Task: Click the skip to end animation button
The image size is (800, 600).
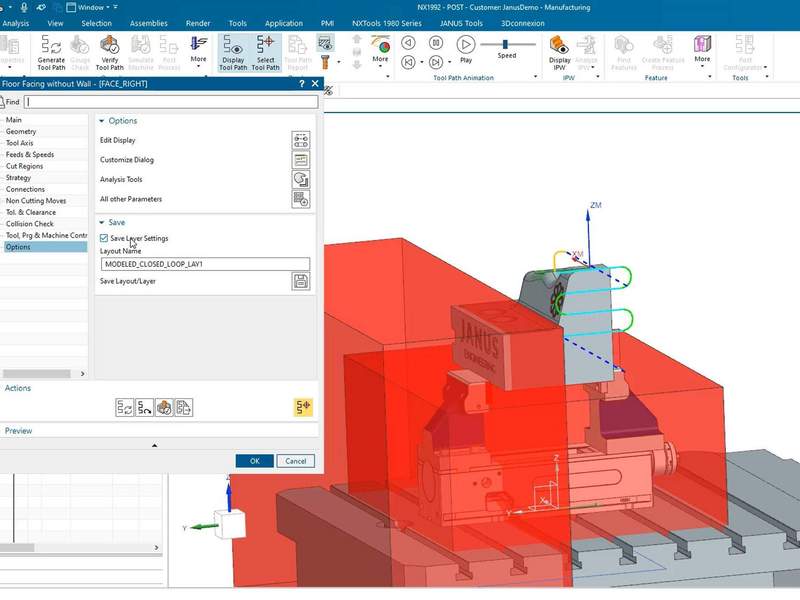Action: coord(436,62)
